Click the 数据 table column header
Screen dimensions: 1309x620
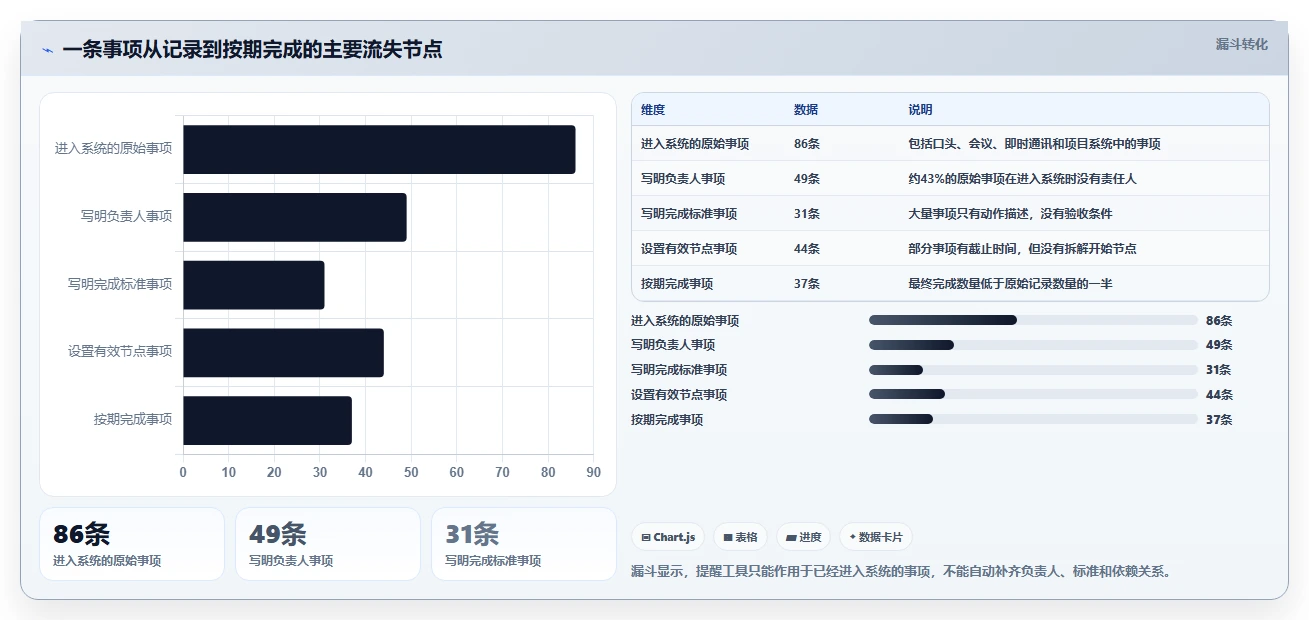806,110
